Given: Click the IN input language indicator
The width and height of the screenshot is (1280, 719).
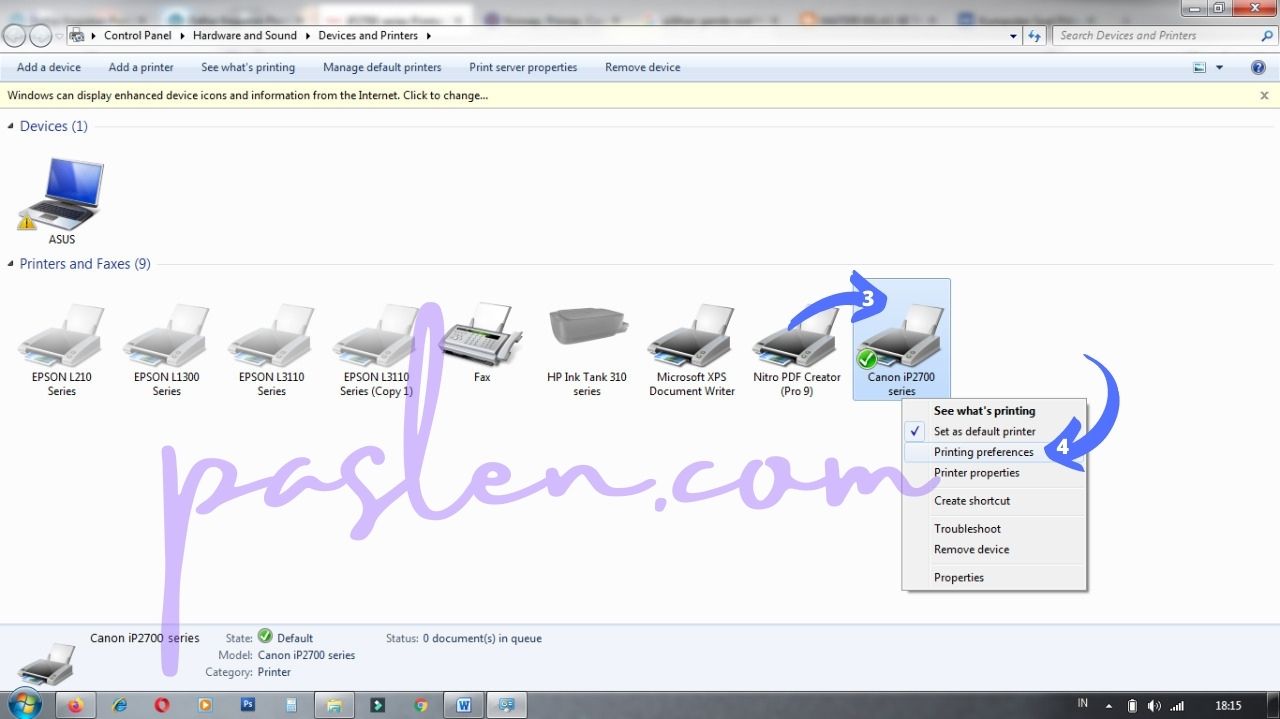Looking at the screenshot, I should (x=1082, y=704).
